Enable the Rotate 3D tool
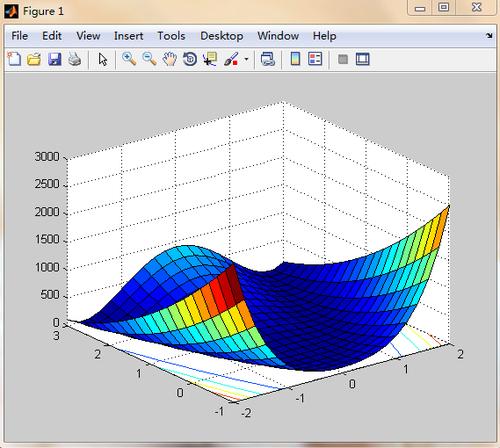This screenshot has height=448, width=500. [190, 59]
